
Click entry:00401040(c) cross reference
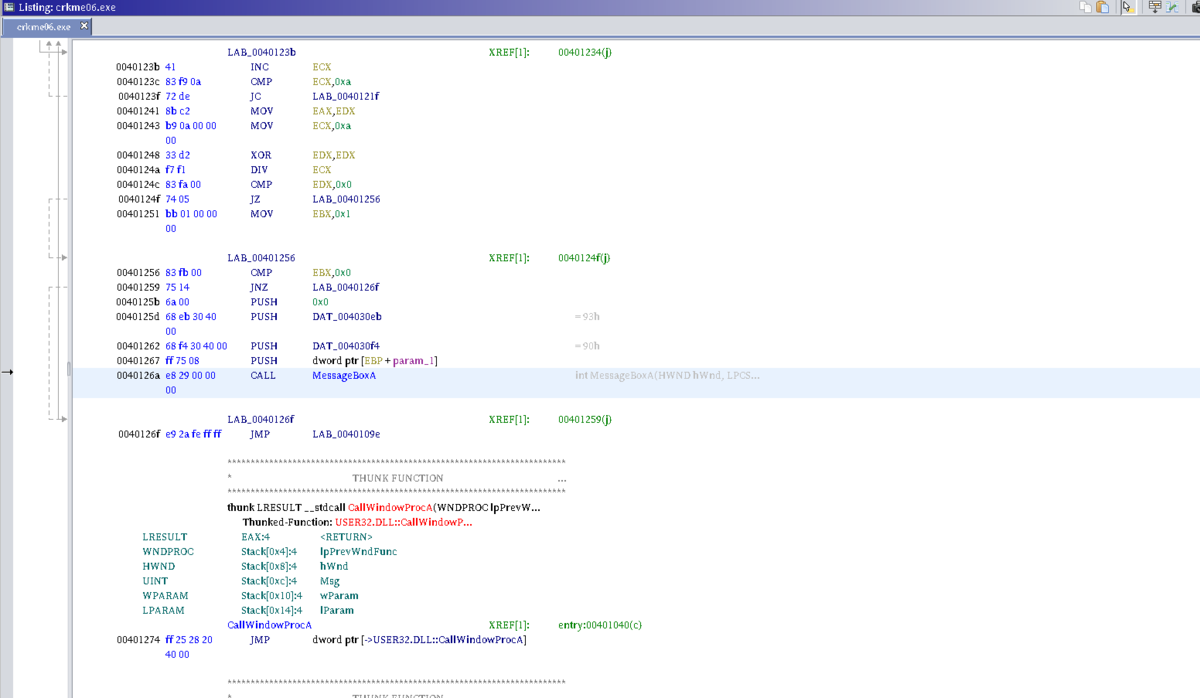click(600, 625)
